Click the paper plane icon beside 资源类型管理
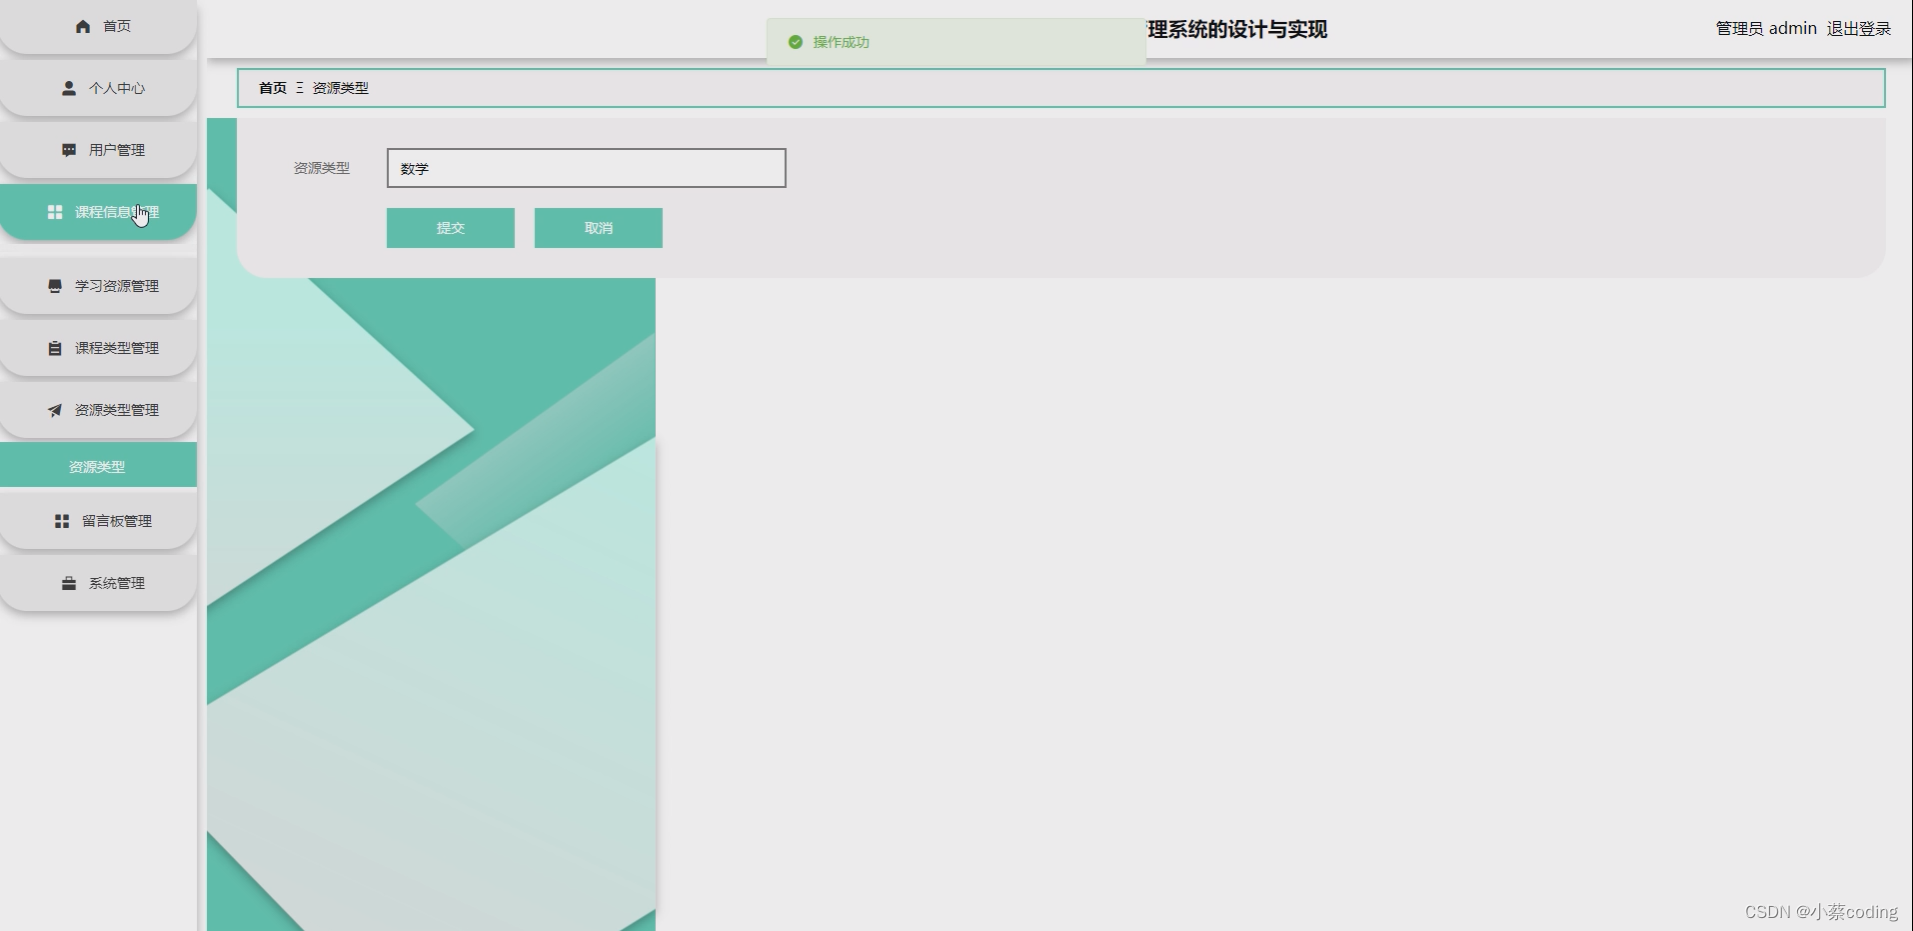Image resolution: width=1913 pixels, height=931 pixels. click(55, 410)
